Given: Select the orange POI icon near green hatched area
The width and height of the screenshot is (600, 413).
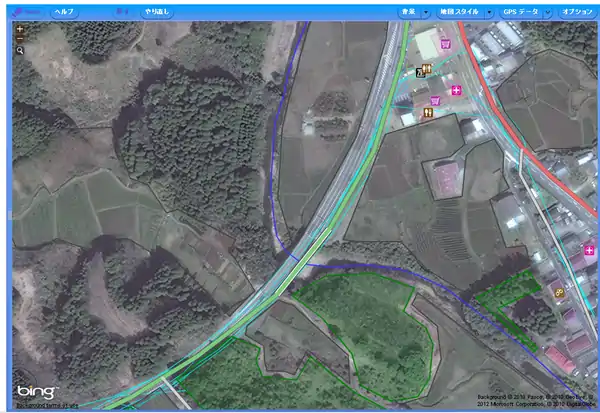Looking at the screenshot, I should 559,292.
